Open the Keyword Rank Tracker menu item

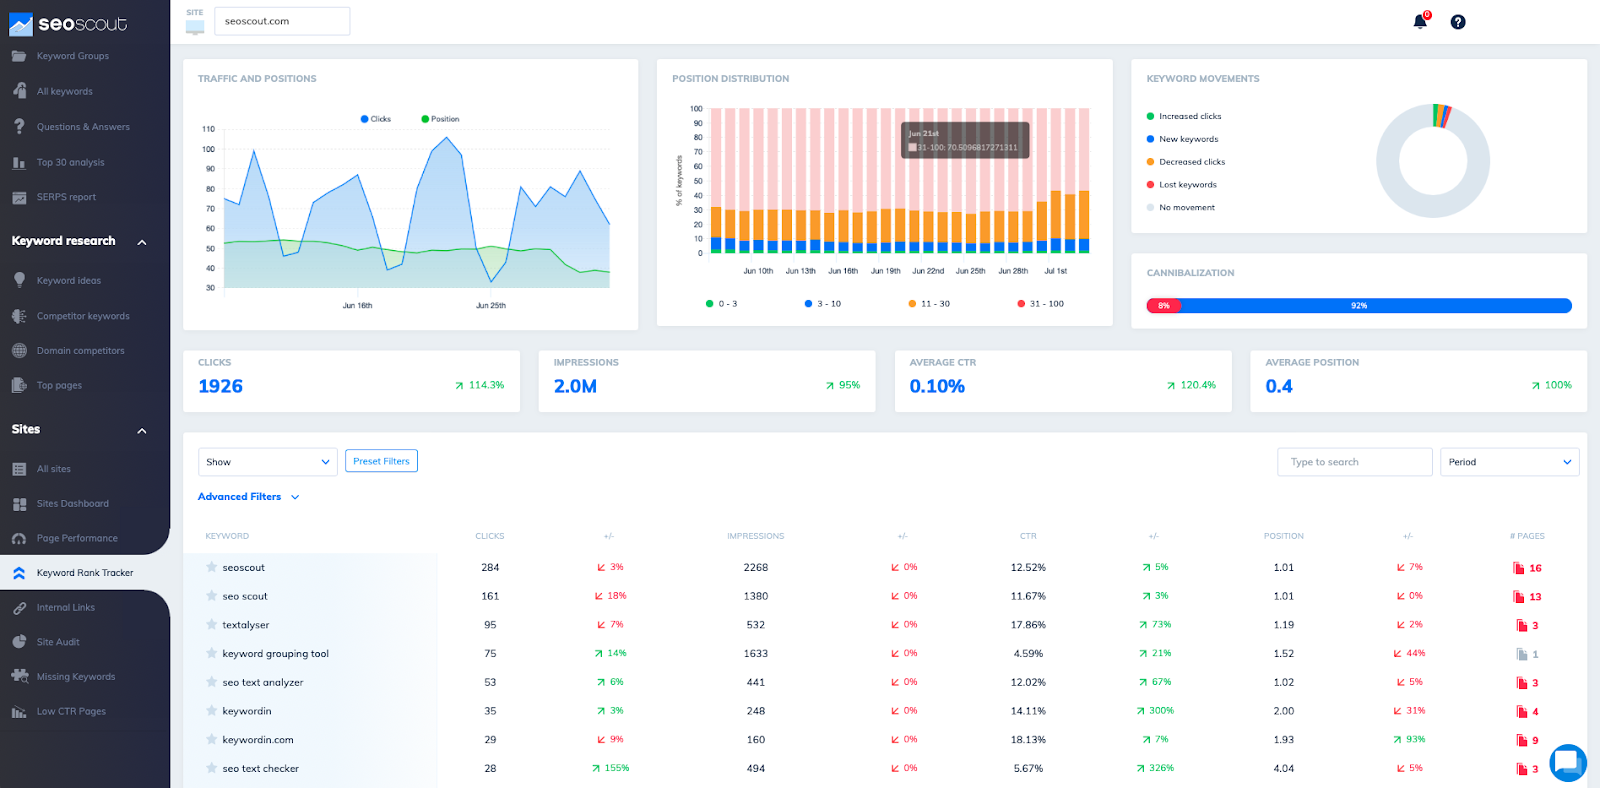tap(85, 573)
